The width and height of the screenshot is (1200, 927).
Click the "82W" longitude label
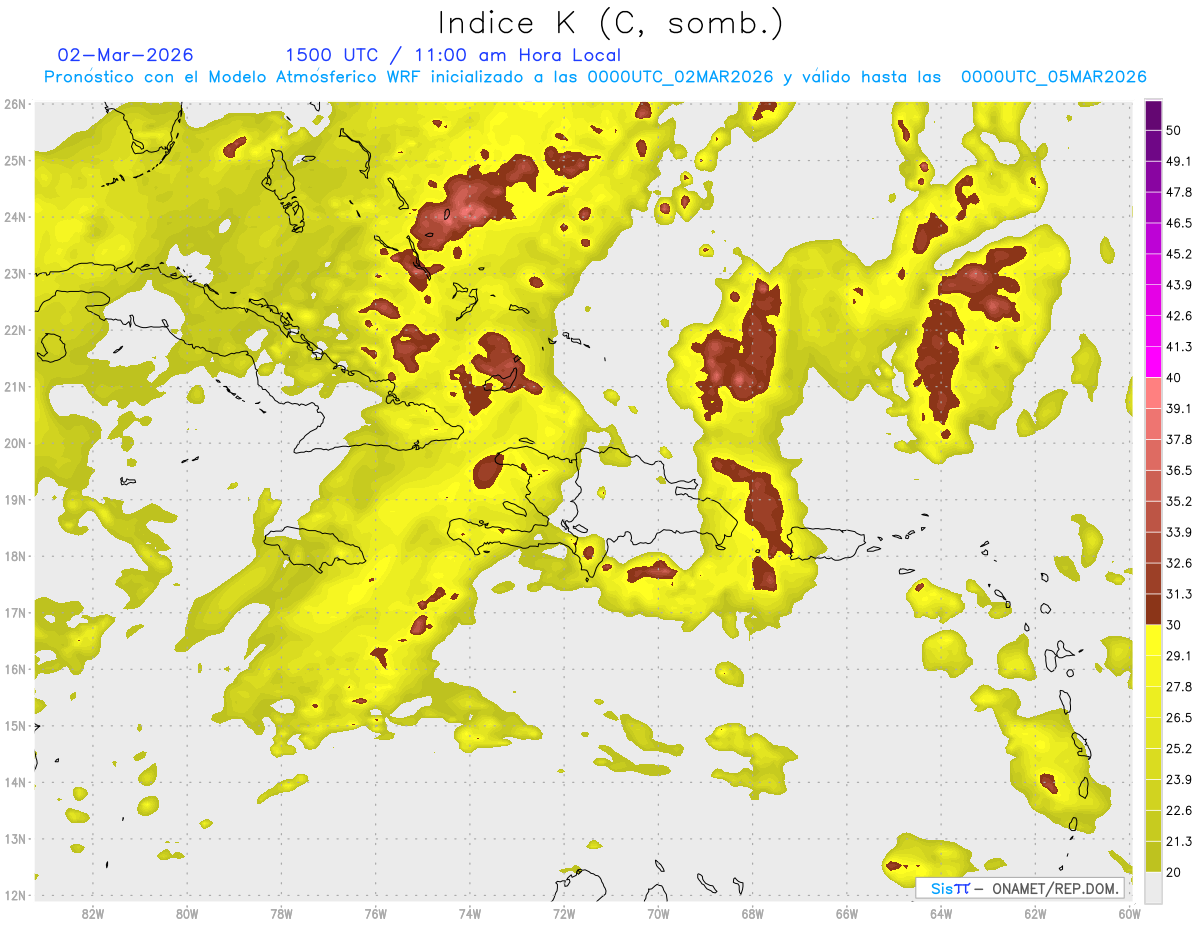coord(92,914)
